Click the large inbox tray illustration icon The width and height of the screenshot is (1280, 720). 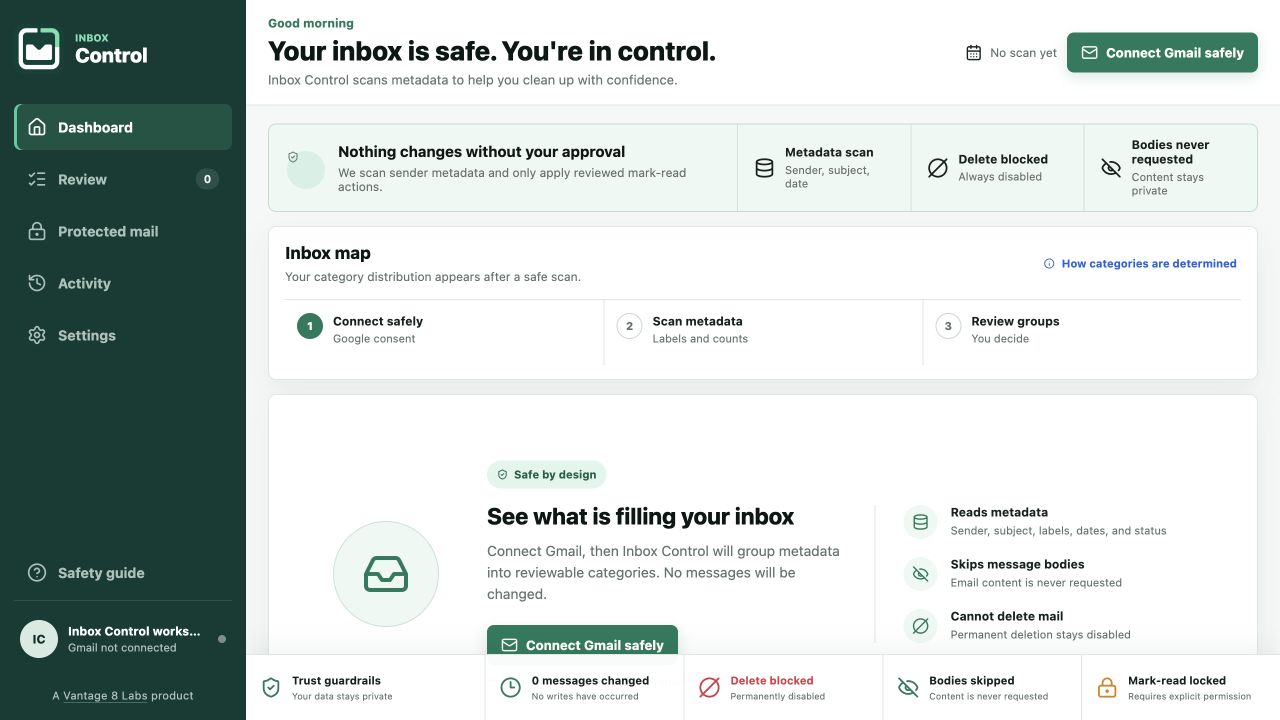(386, 574)
